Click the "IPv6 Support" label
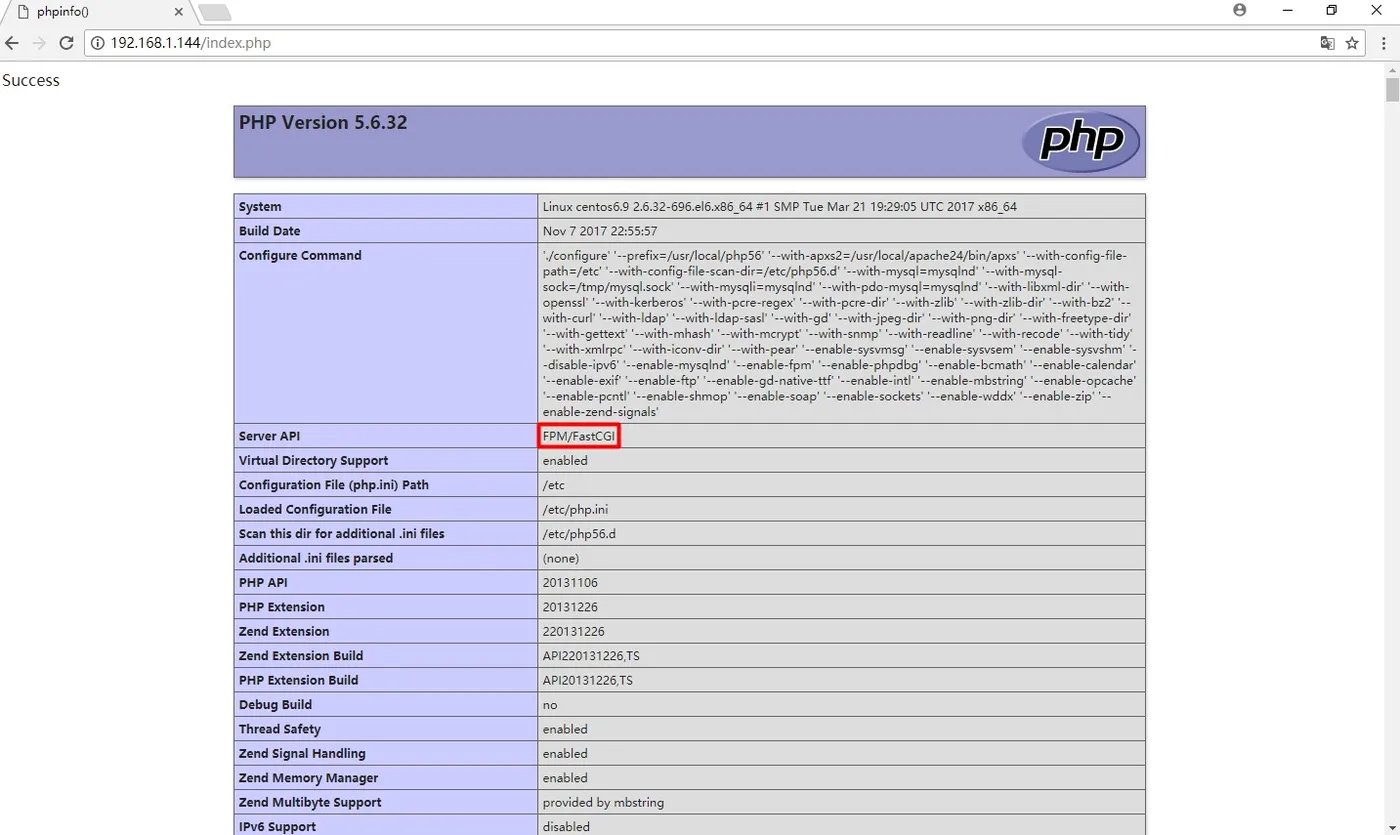Viewport: 1400px width, 835px height. 277,827
